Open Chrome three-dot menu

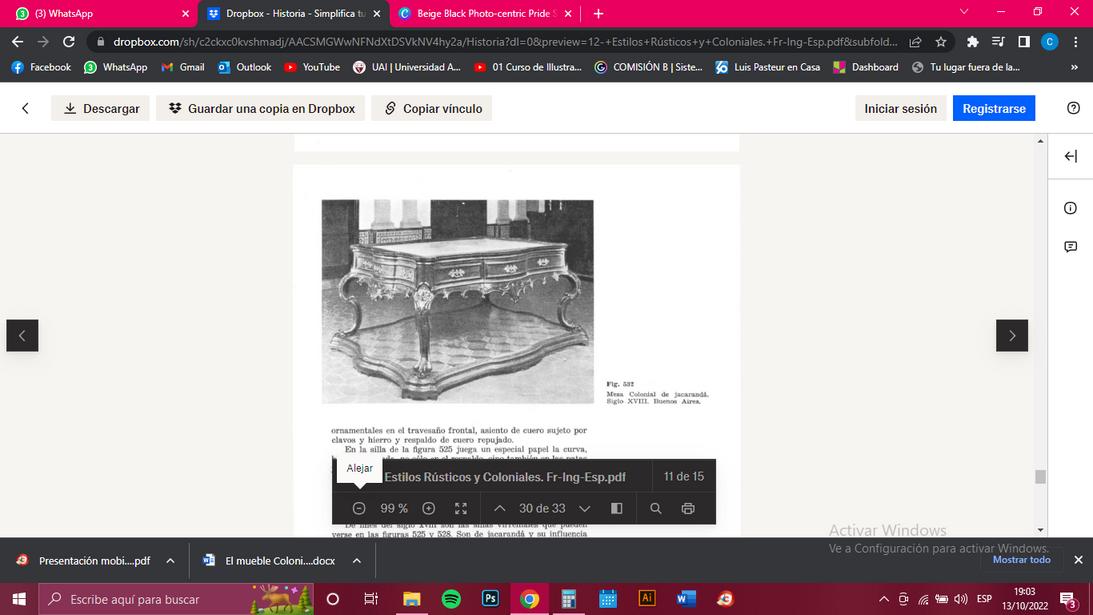coord(1076,42)
